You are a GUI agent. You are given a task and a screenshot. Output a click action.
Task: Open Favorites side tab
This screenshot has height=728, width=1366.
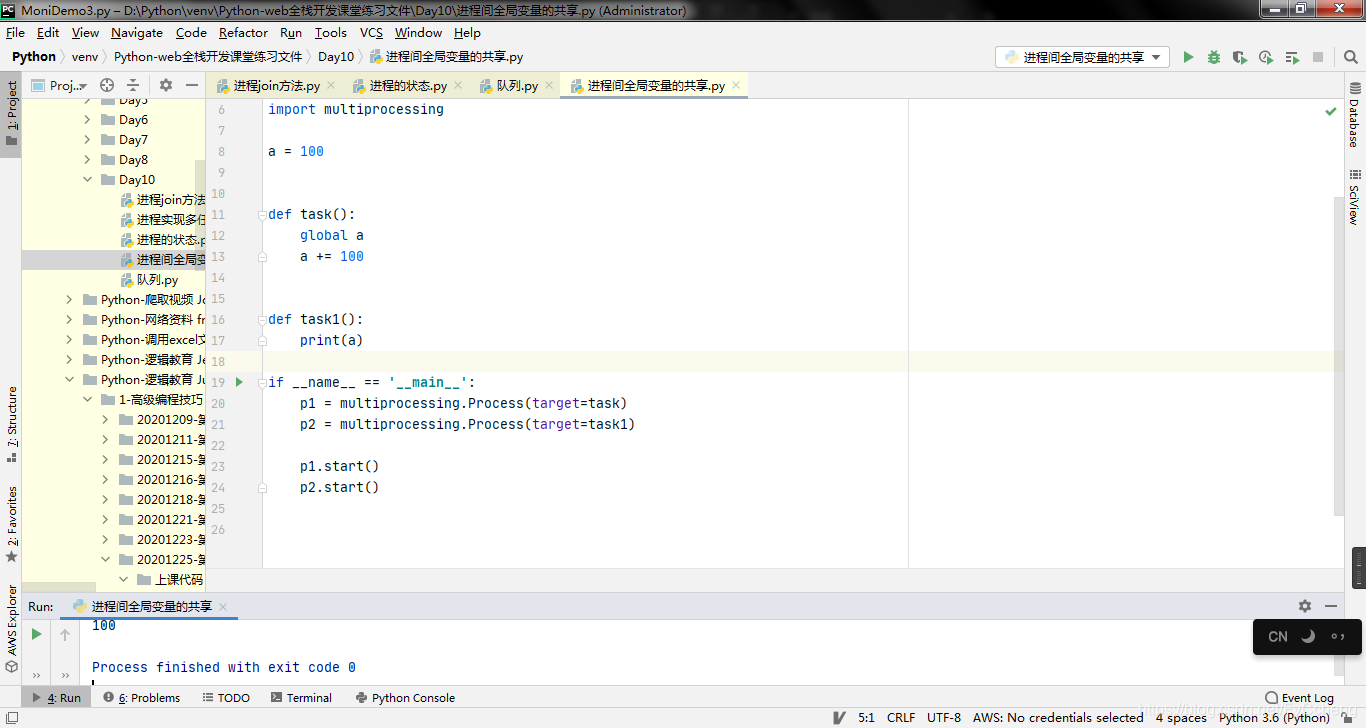coord(12,524)
